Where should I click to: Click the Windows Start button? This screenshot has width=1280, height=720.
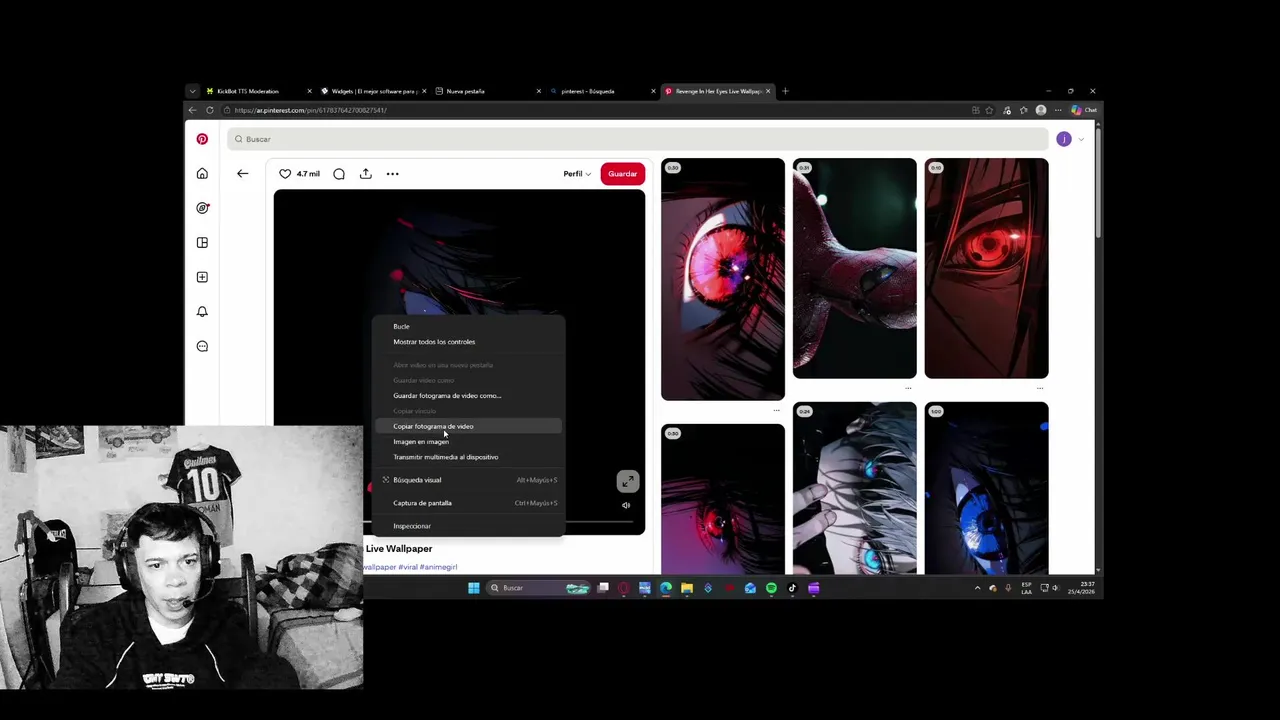(x=474, y=588)
